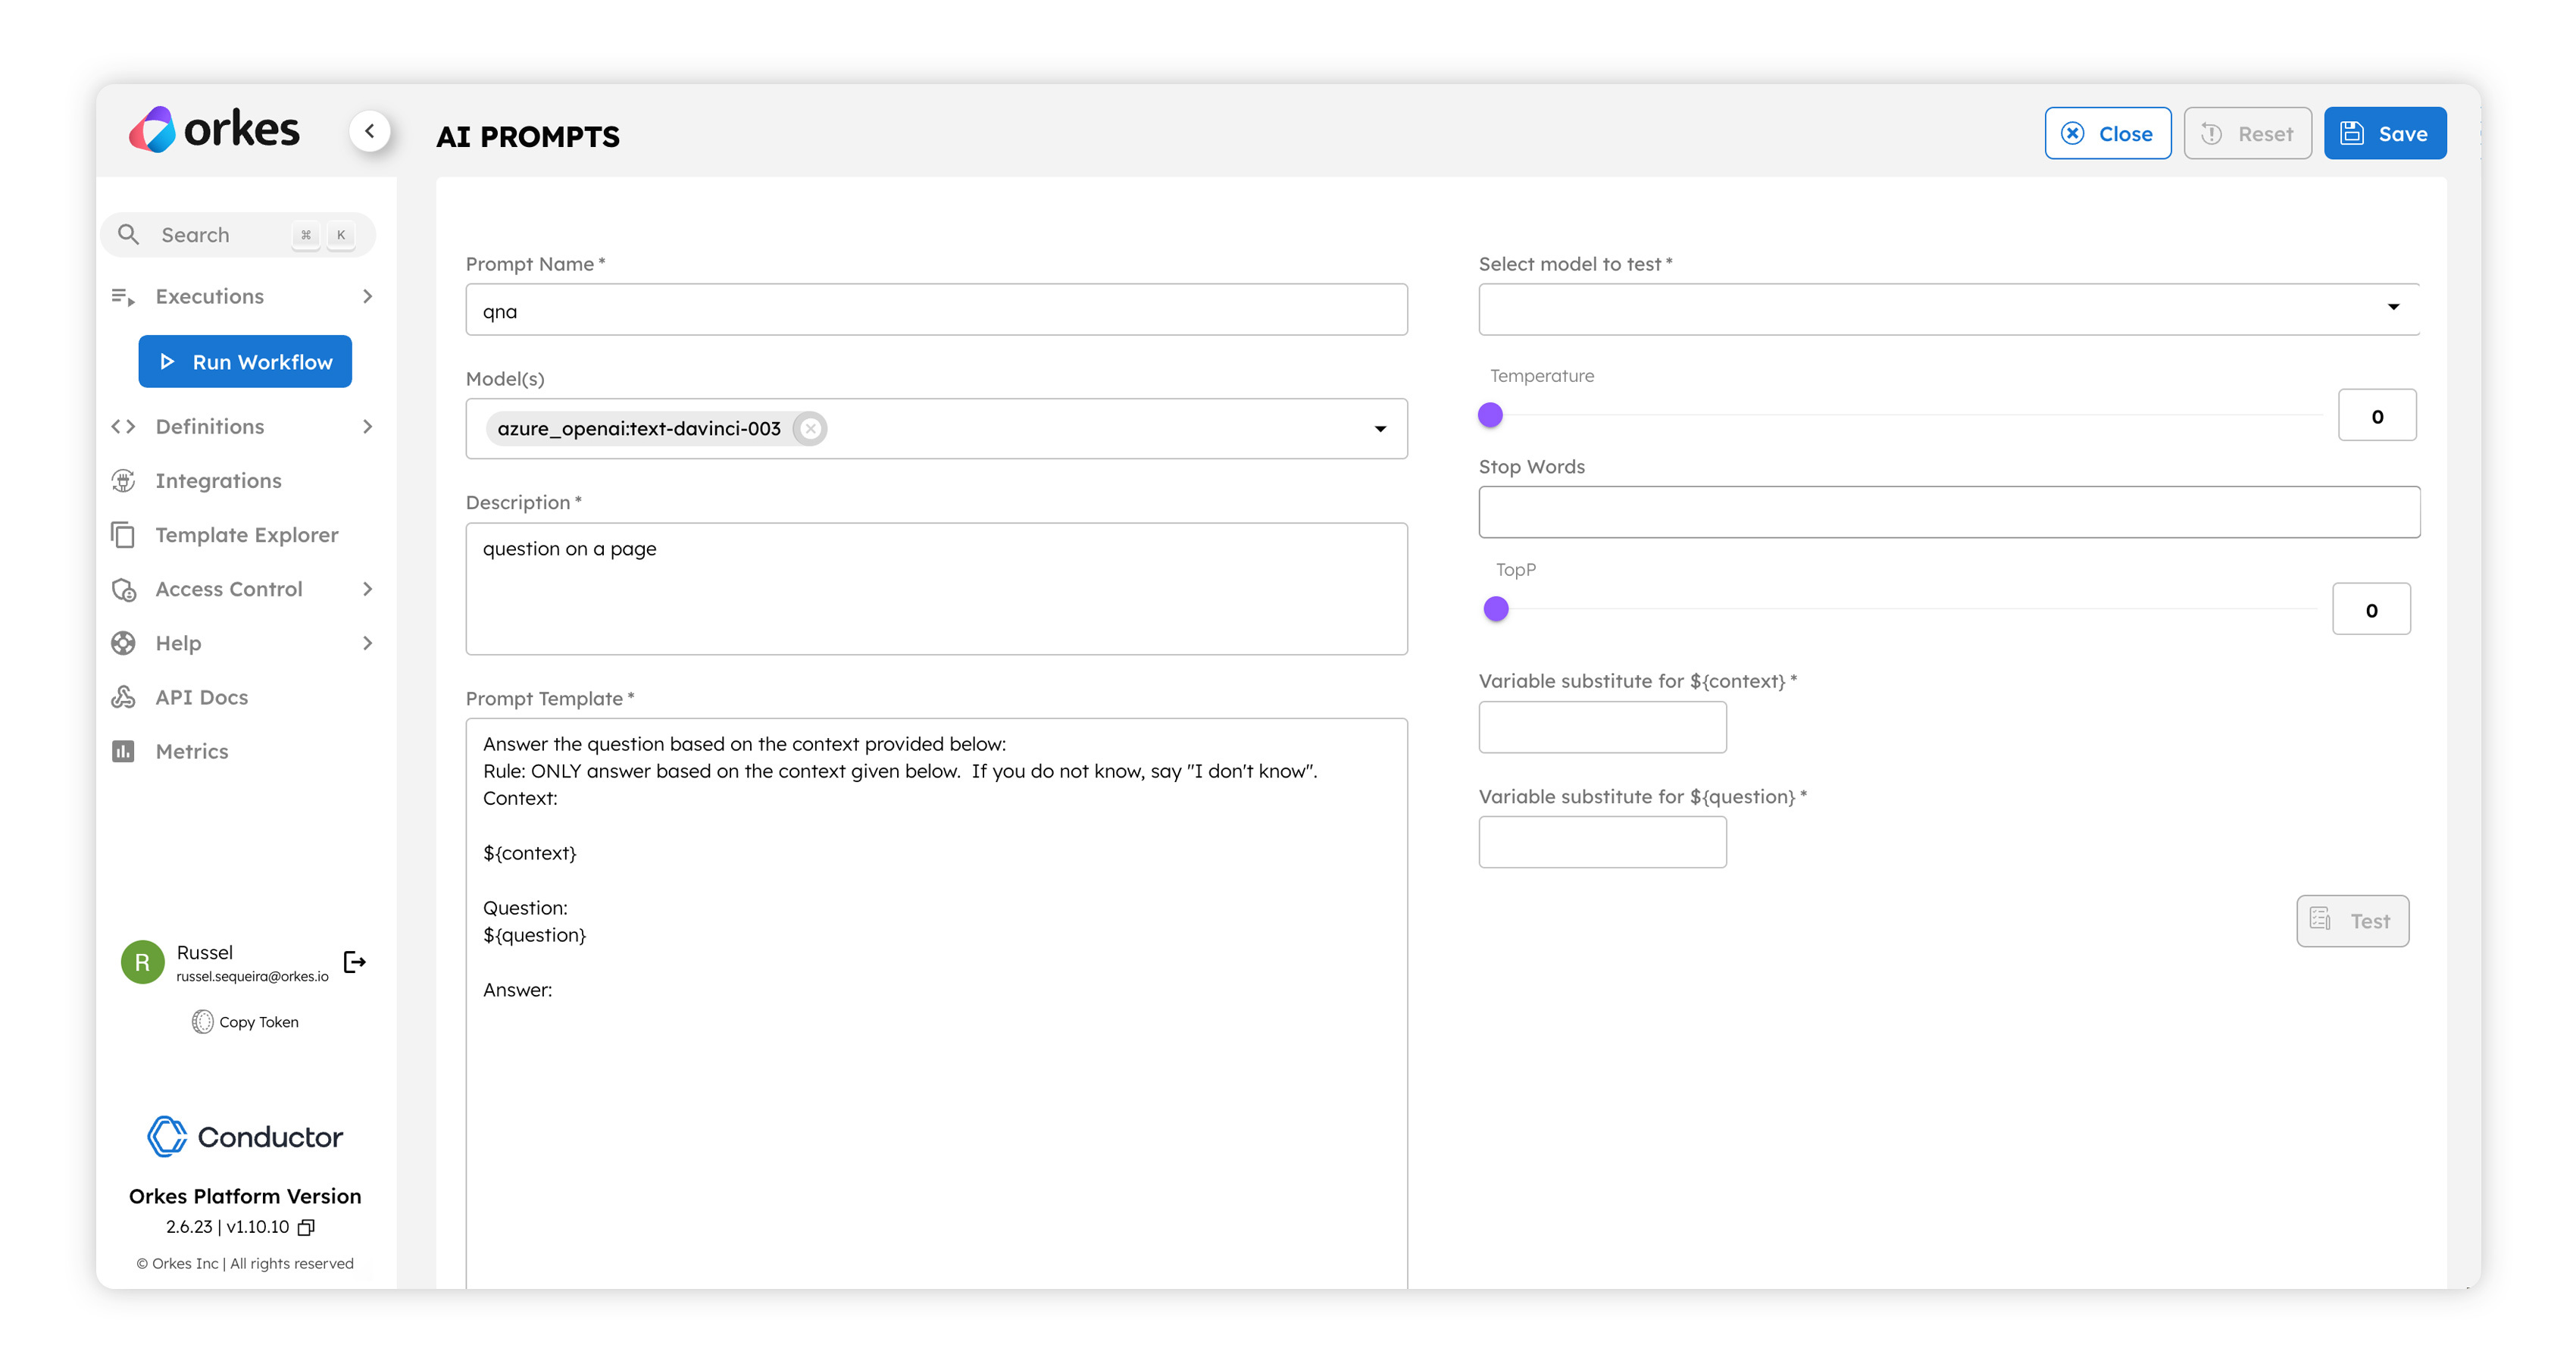This screenshot has width=2576, height=1364.
Task: Open the Select model to test dropdown
Action: (2392, 307)
